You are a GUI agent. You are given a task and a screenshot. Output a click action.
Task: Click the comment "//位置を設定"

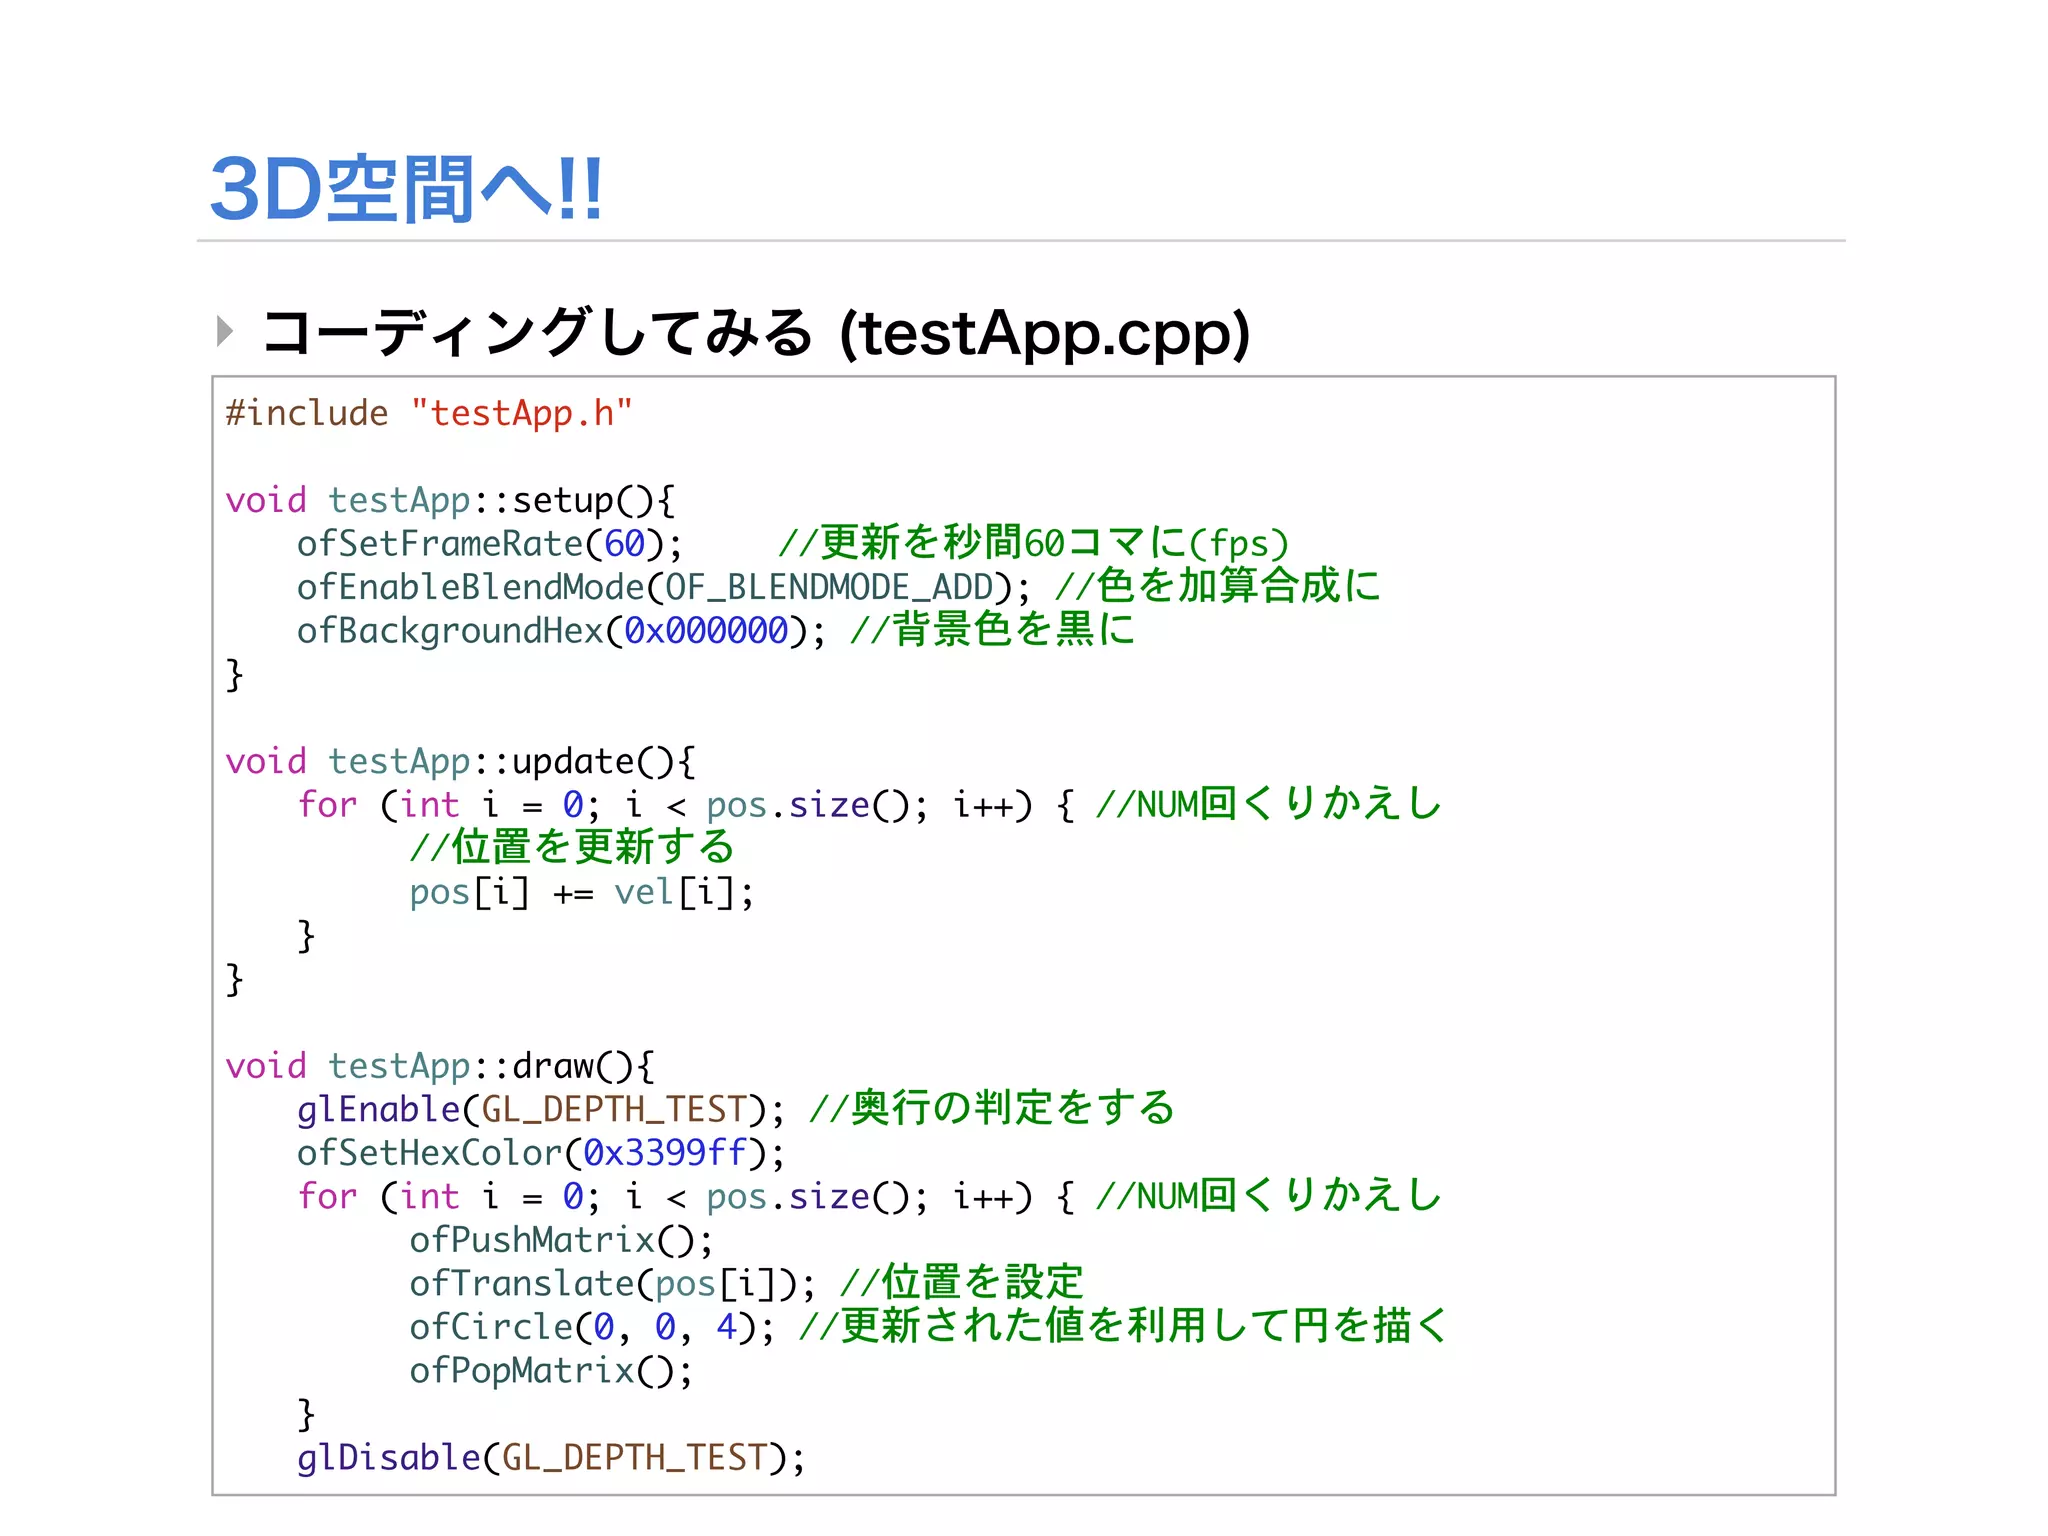[x=962, y=1283]
